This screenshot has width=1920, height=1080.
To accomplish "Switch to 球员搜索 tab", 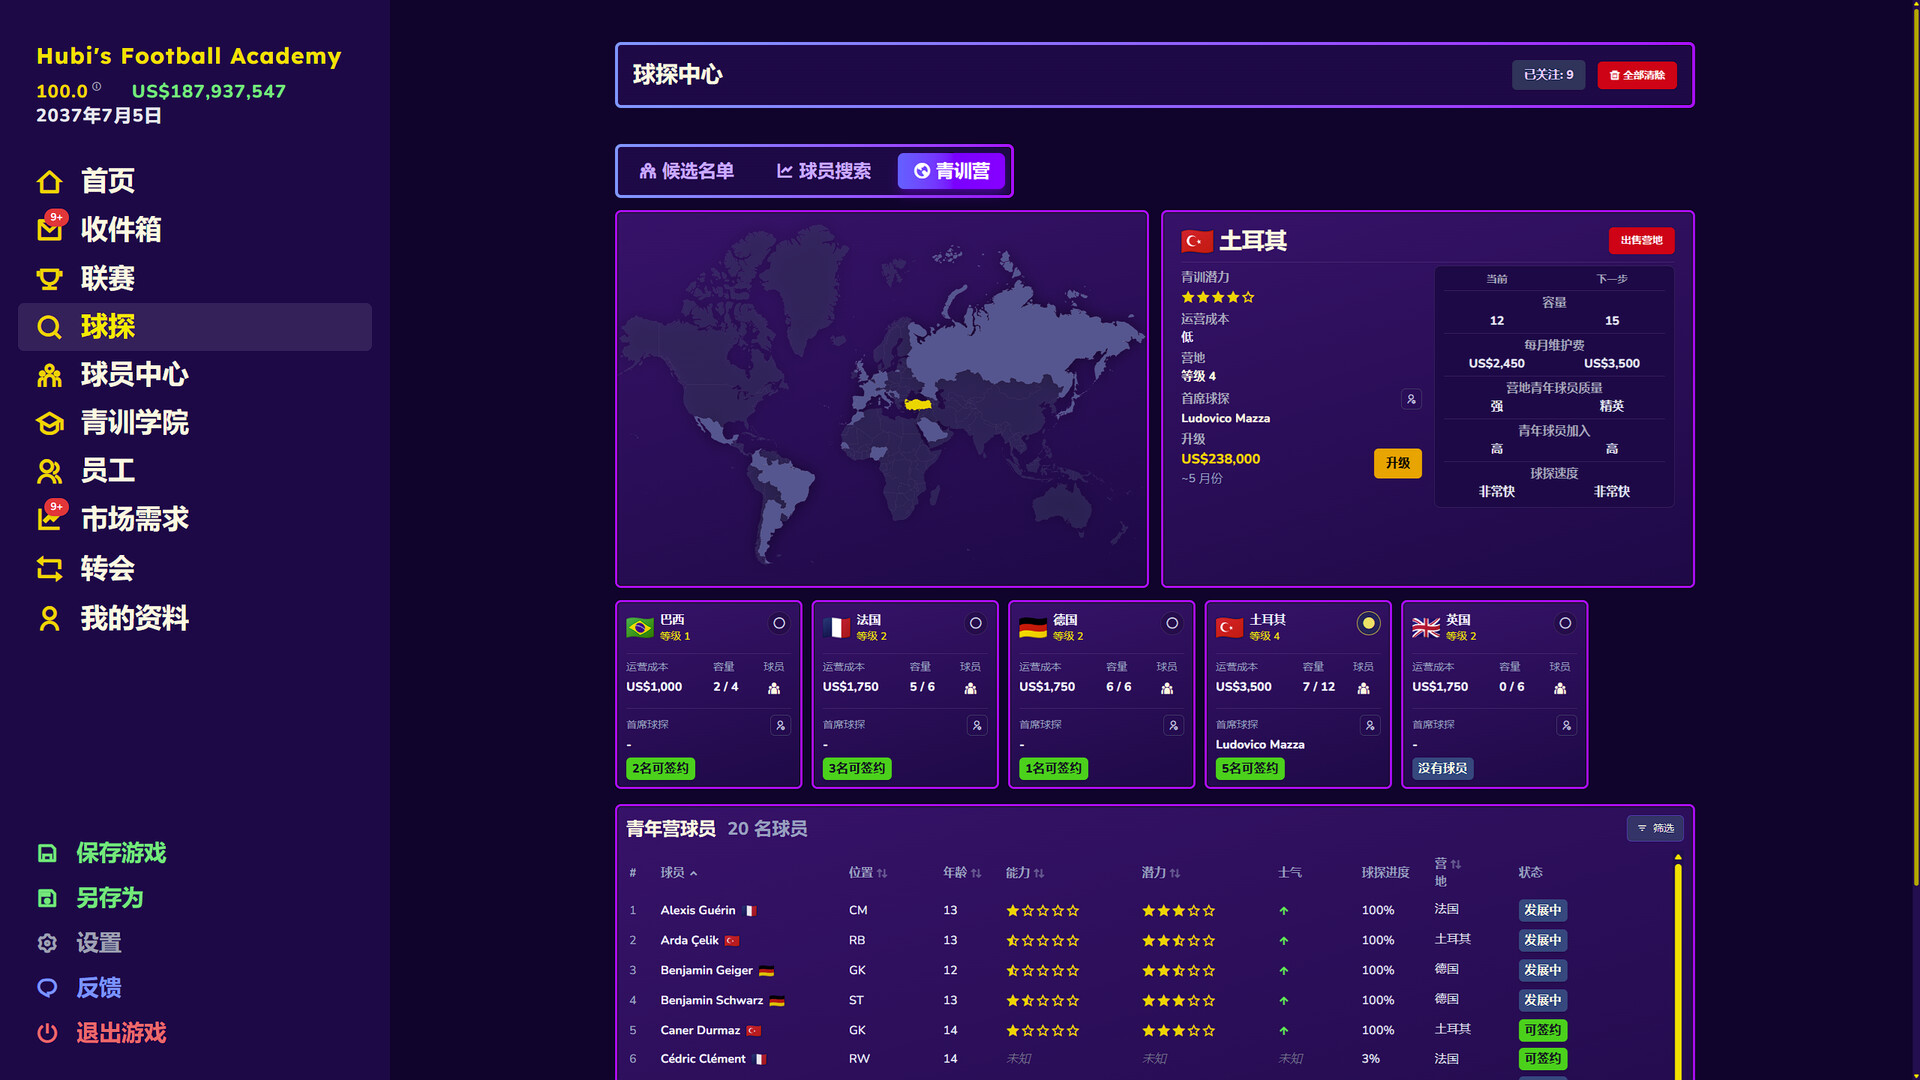I will (823, 171).
